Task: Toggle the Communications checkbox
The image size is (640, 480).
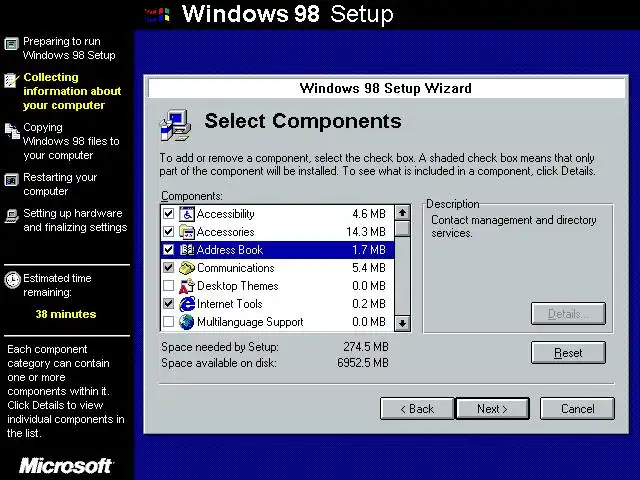Action: click(168, 268)
